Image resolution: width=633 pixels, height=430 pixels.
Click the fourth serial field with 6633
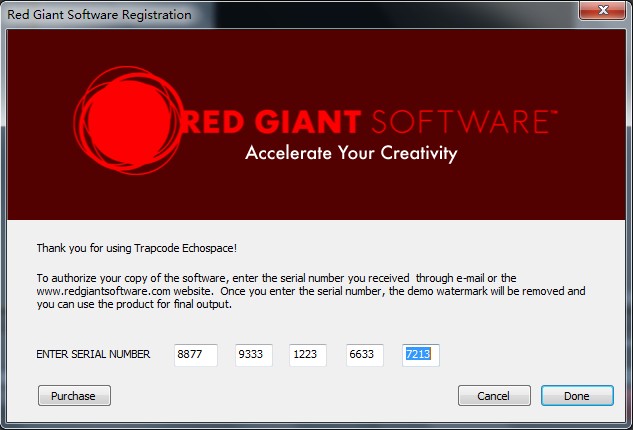[364, 354]
